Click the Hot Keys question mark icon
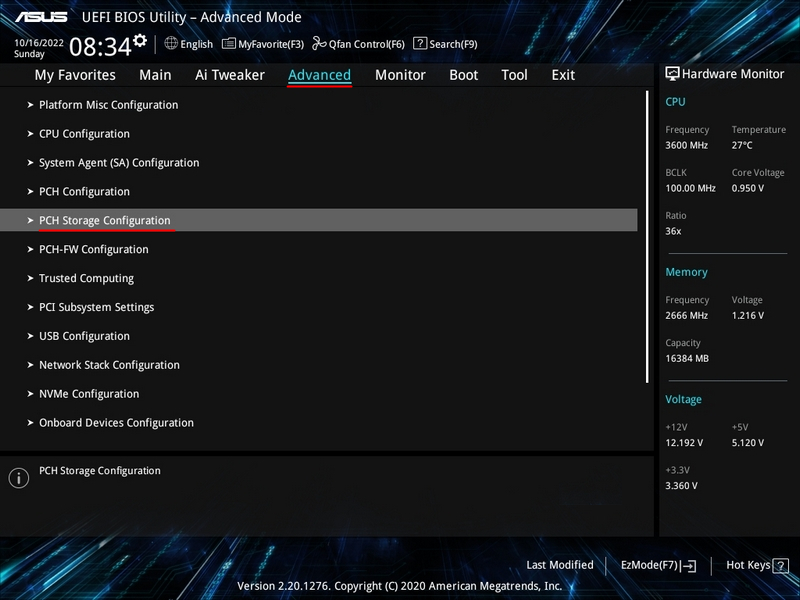Viewport: 800px width, 600px height. tap(781, 565)
